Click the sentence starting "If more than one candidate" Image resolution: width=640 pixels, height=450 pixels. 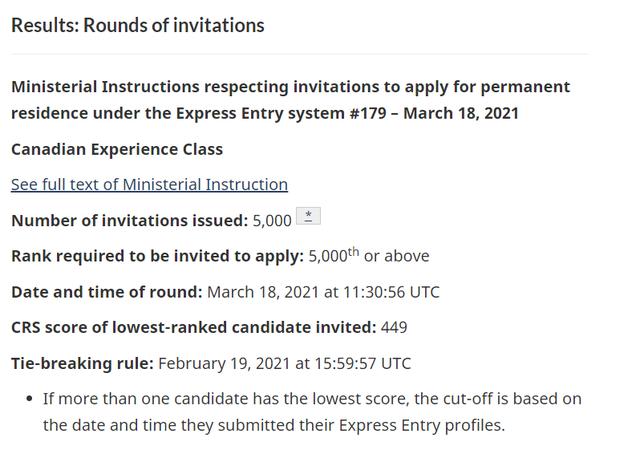tap(312, 399)
